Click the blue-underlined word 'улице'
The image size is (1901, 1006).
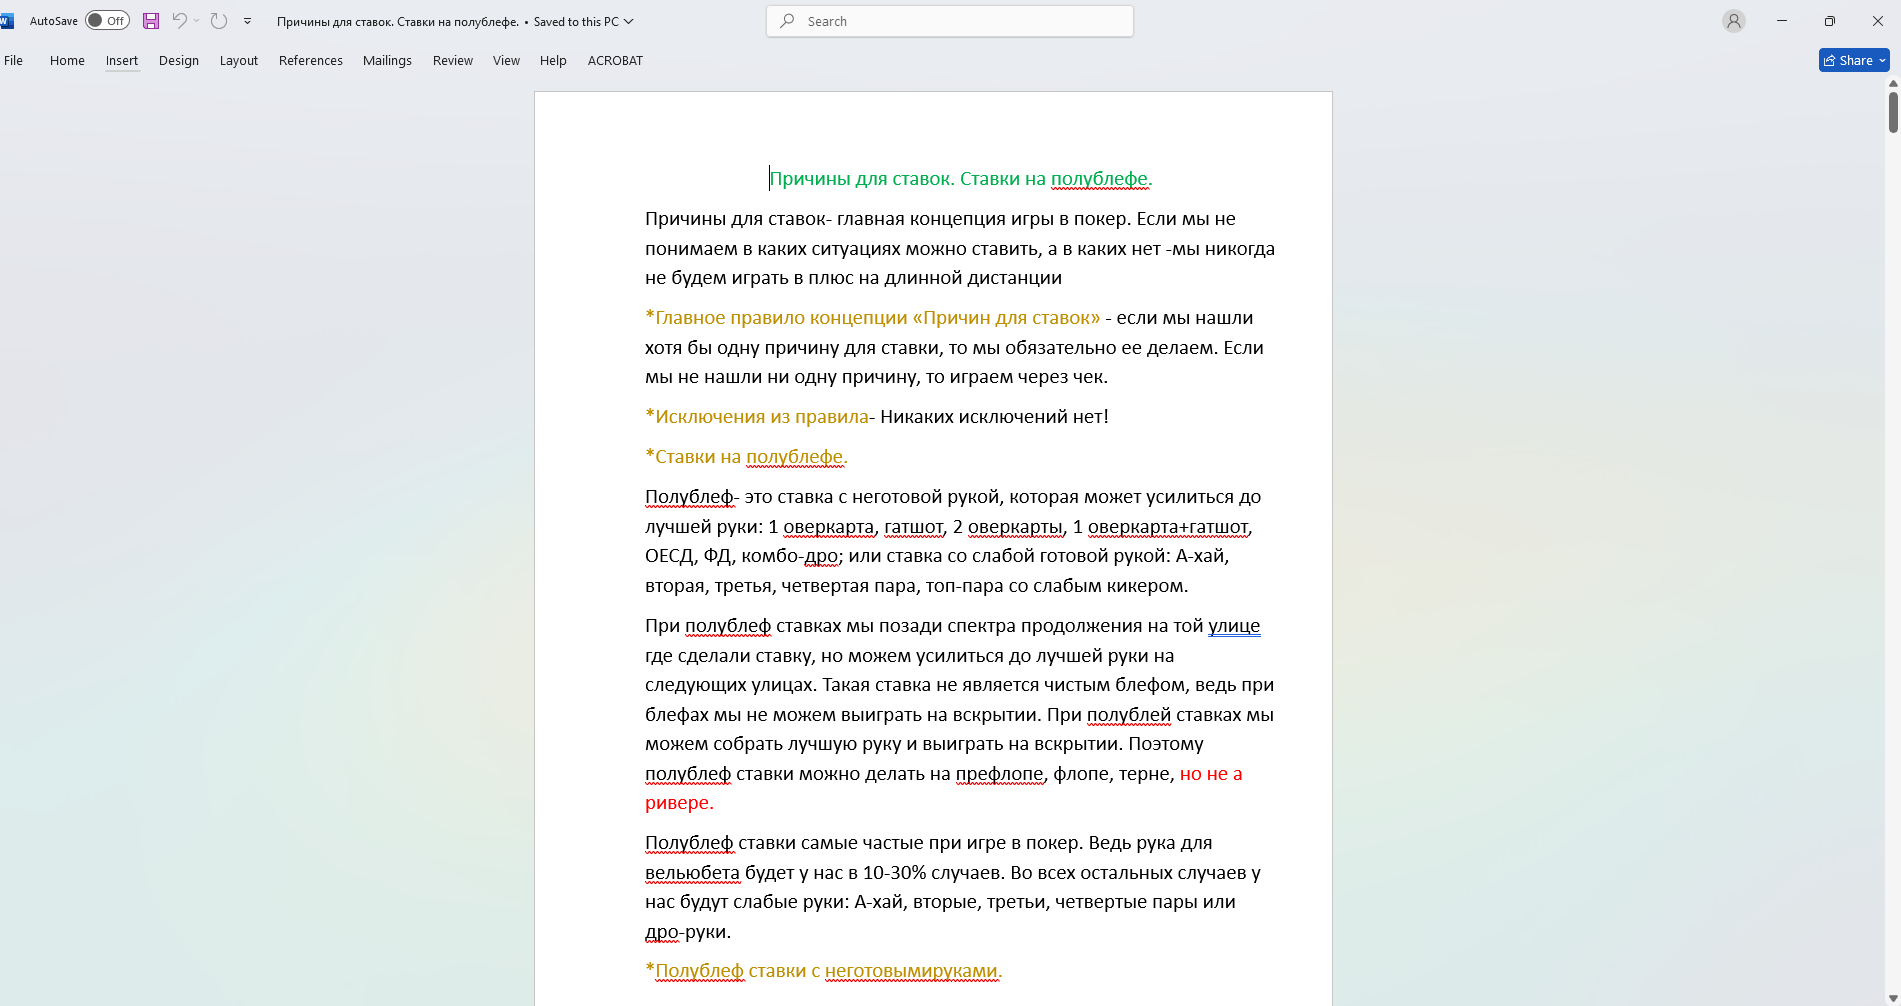click(x=1234, y=626)
